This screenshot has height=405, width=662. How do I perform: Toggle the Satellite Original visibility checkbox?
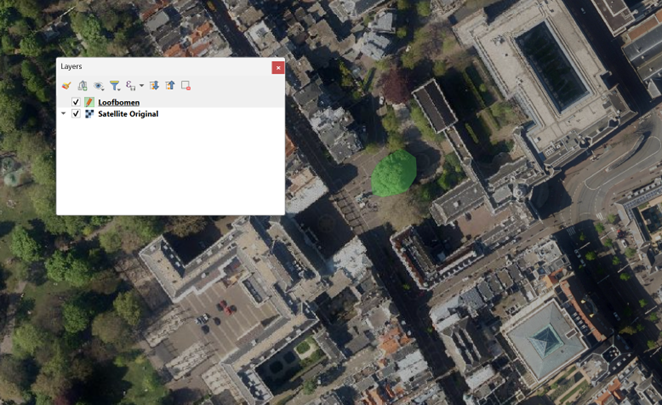point(76,114)
